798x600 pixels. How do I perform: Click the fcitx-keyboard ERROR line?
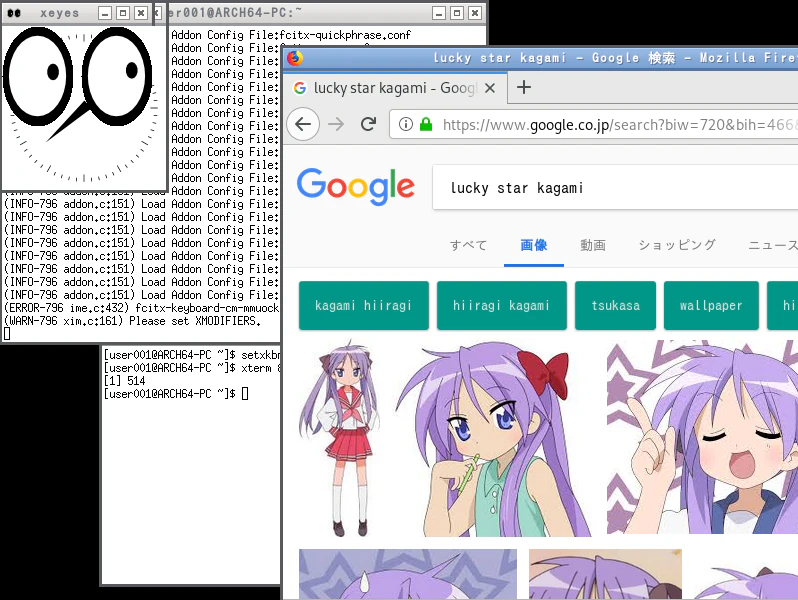141,308
